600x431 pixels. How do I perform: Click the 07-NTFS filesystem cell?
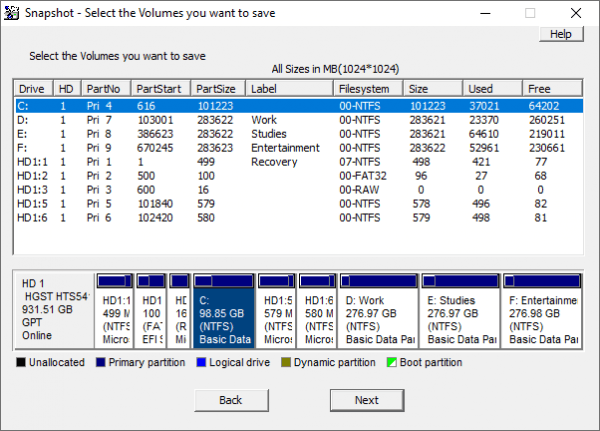360,162
